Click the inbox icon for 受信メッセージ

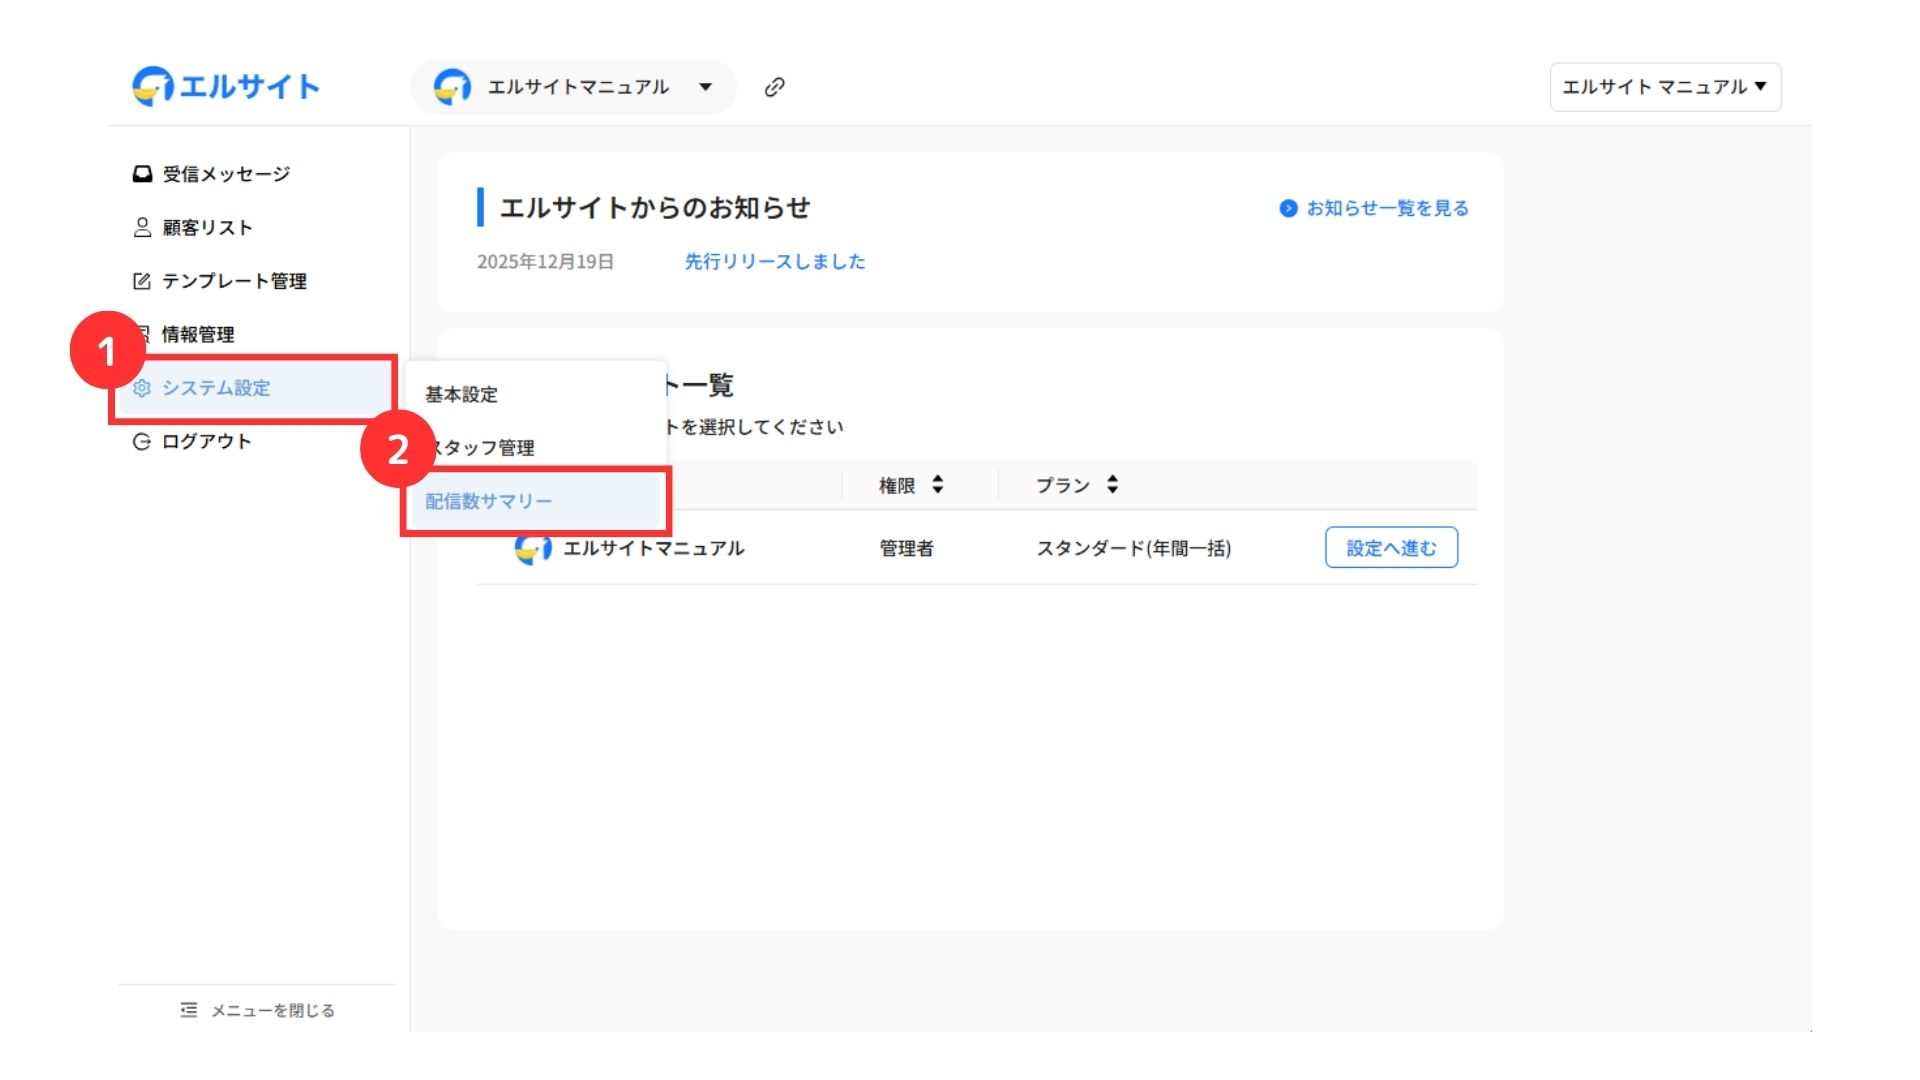142,174
